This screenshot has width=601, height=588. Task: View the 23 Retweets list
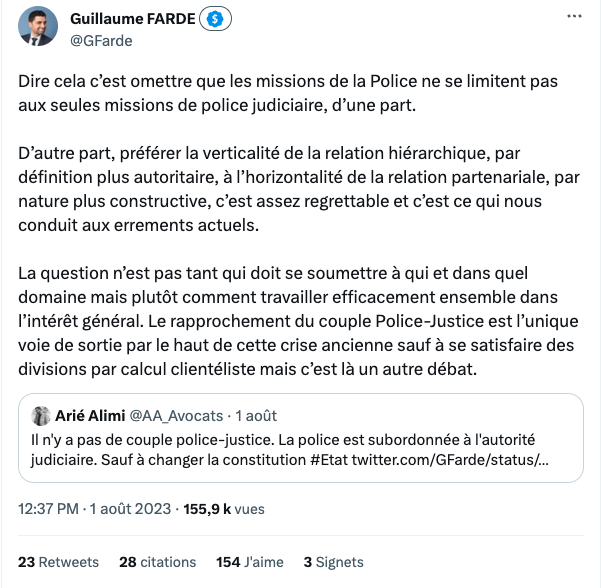58,562
